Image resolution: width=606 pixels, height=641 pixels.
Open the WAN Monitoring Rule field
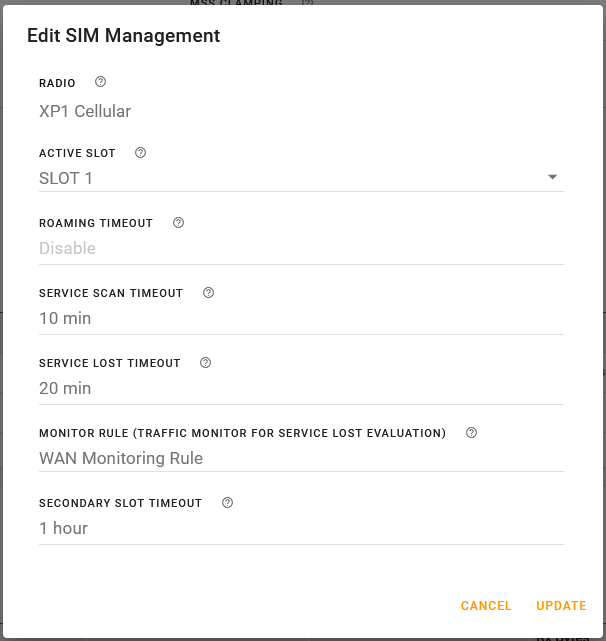point(300,458)
